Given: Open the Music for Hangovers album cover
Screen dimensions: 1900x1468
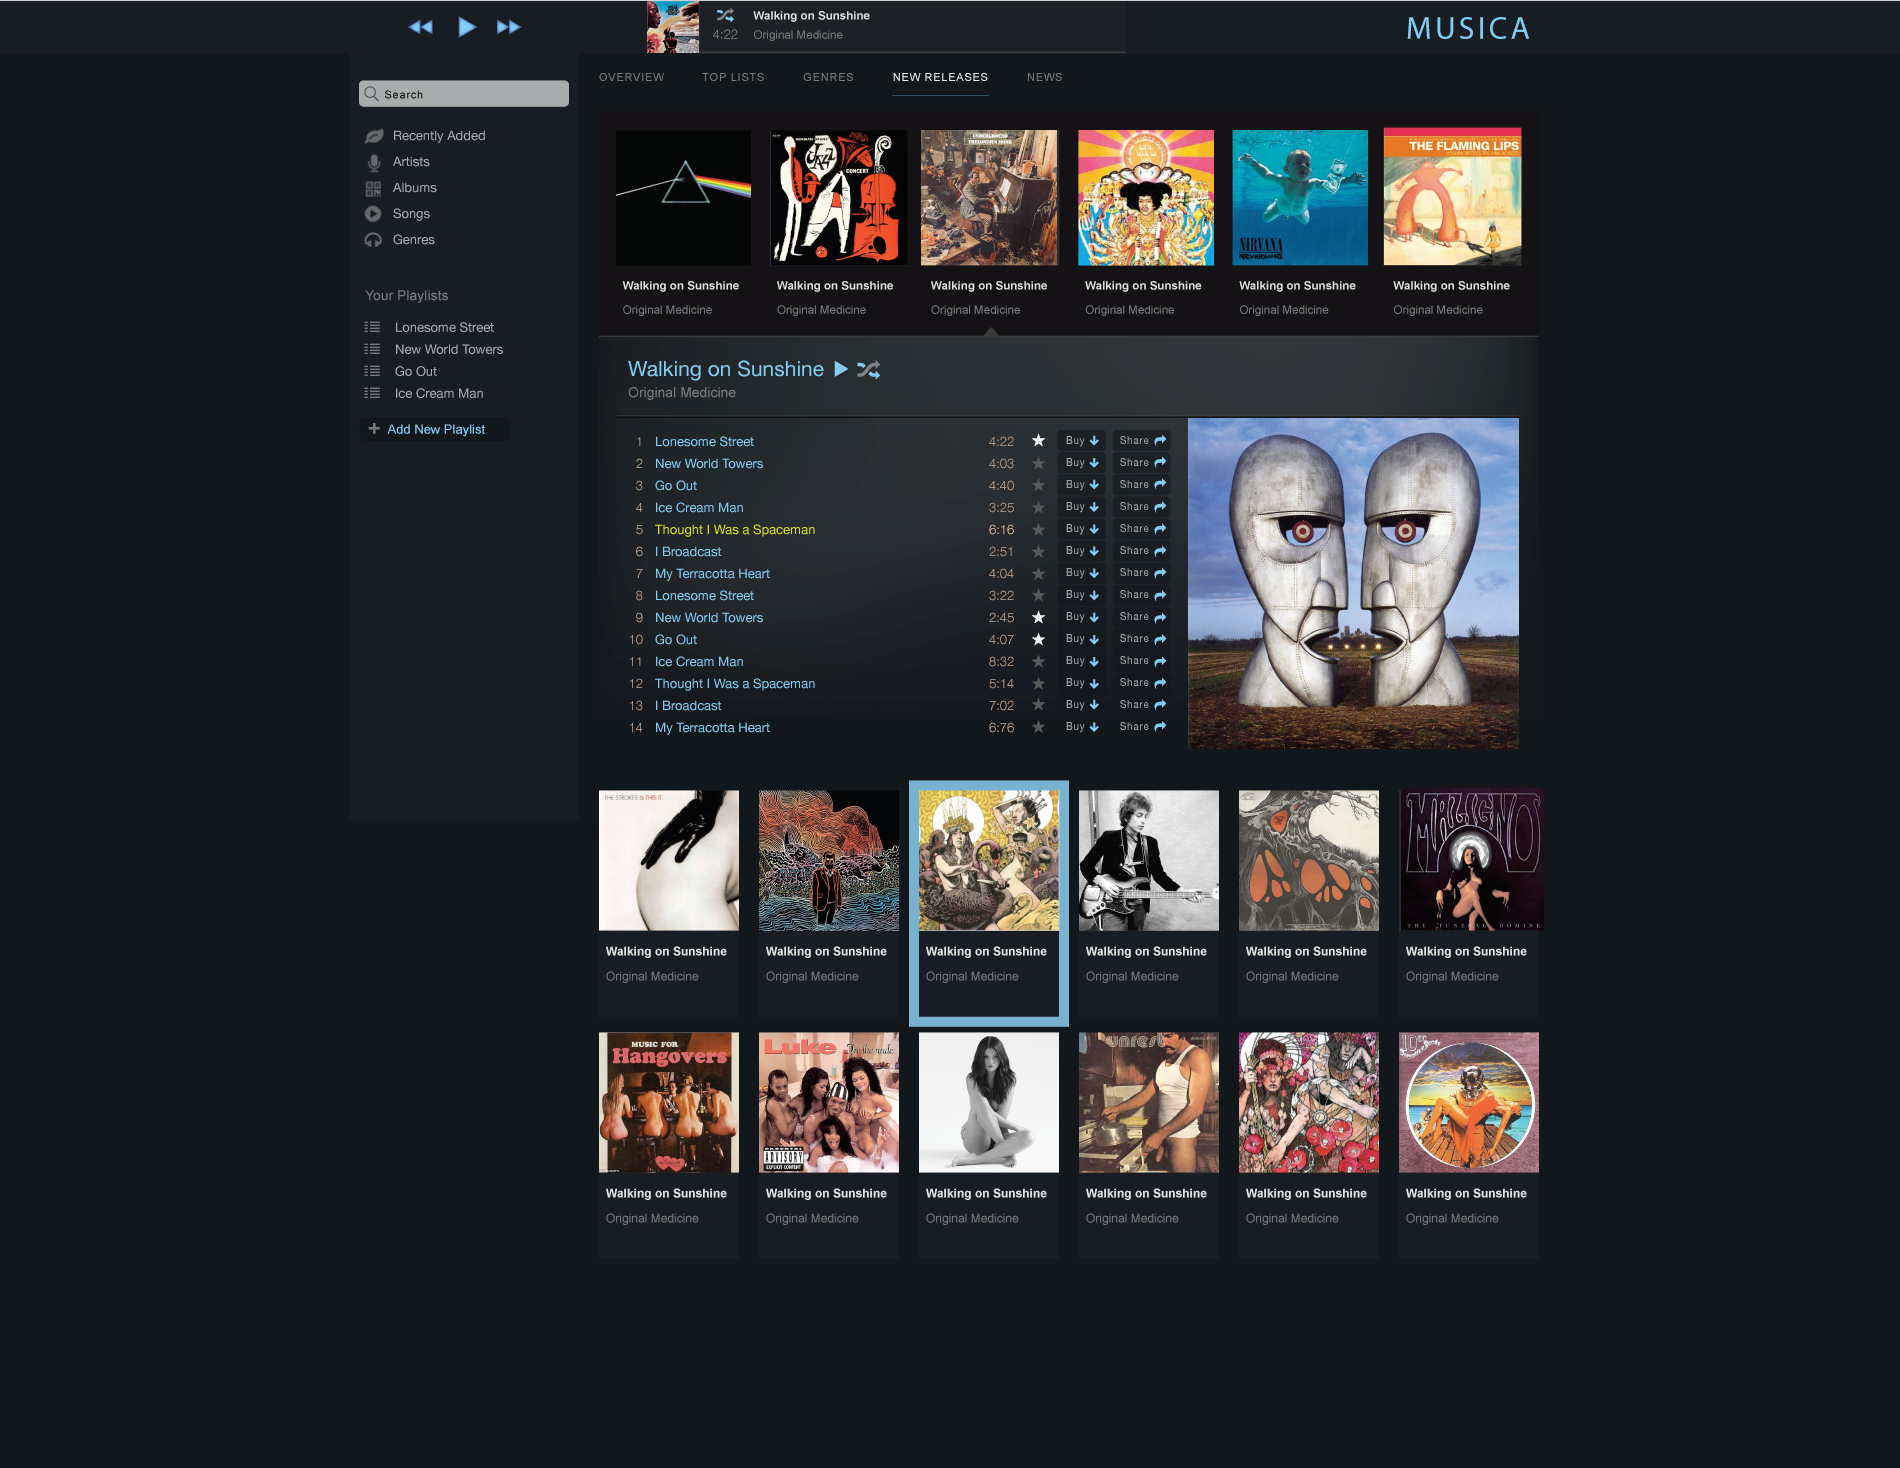Looking at the screenshot, I should tap(669, 1103).
